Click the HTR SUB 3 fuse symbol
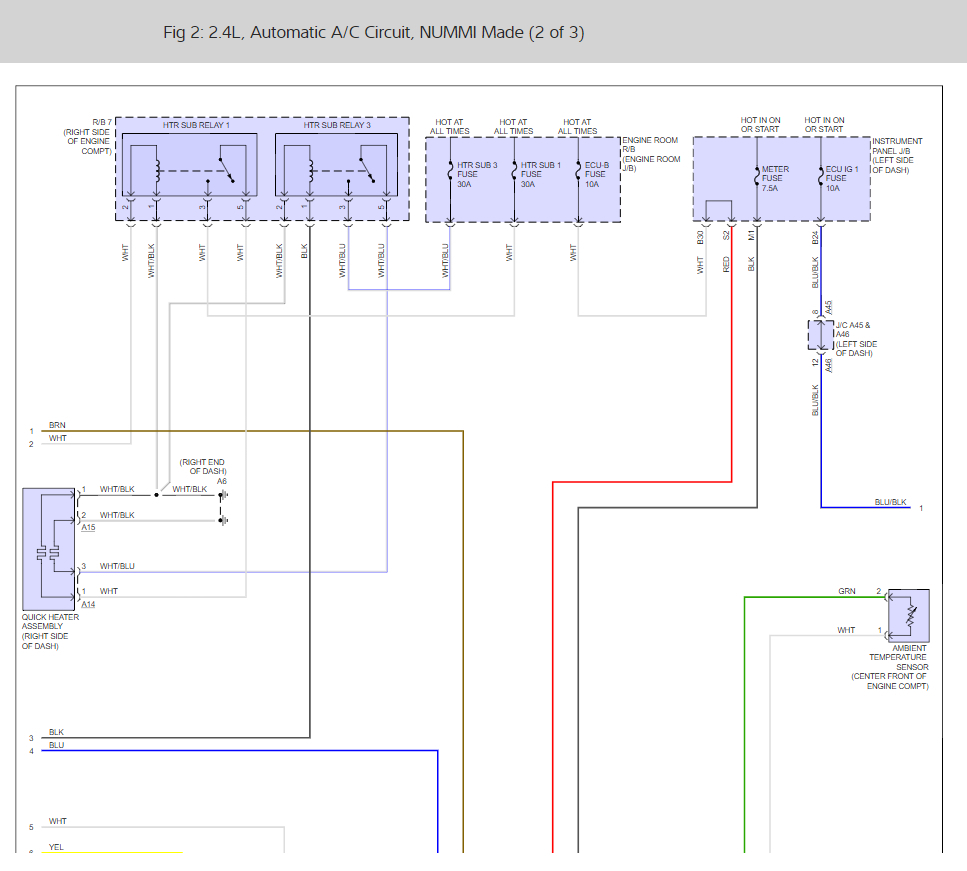The height and width of the screenshot is (871, 967). point(450,171)
